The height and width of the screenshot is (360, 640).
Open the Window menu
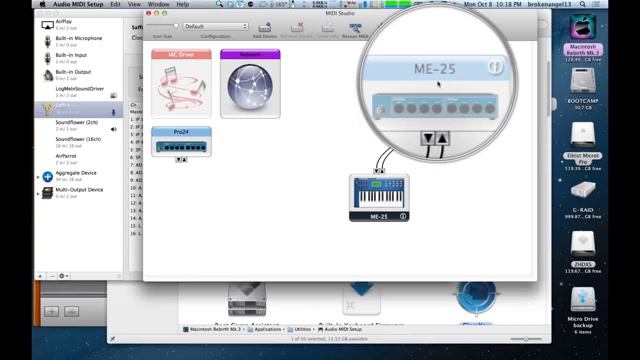[x=158, y=4]
